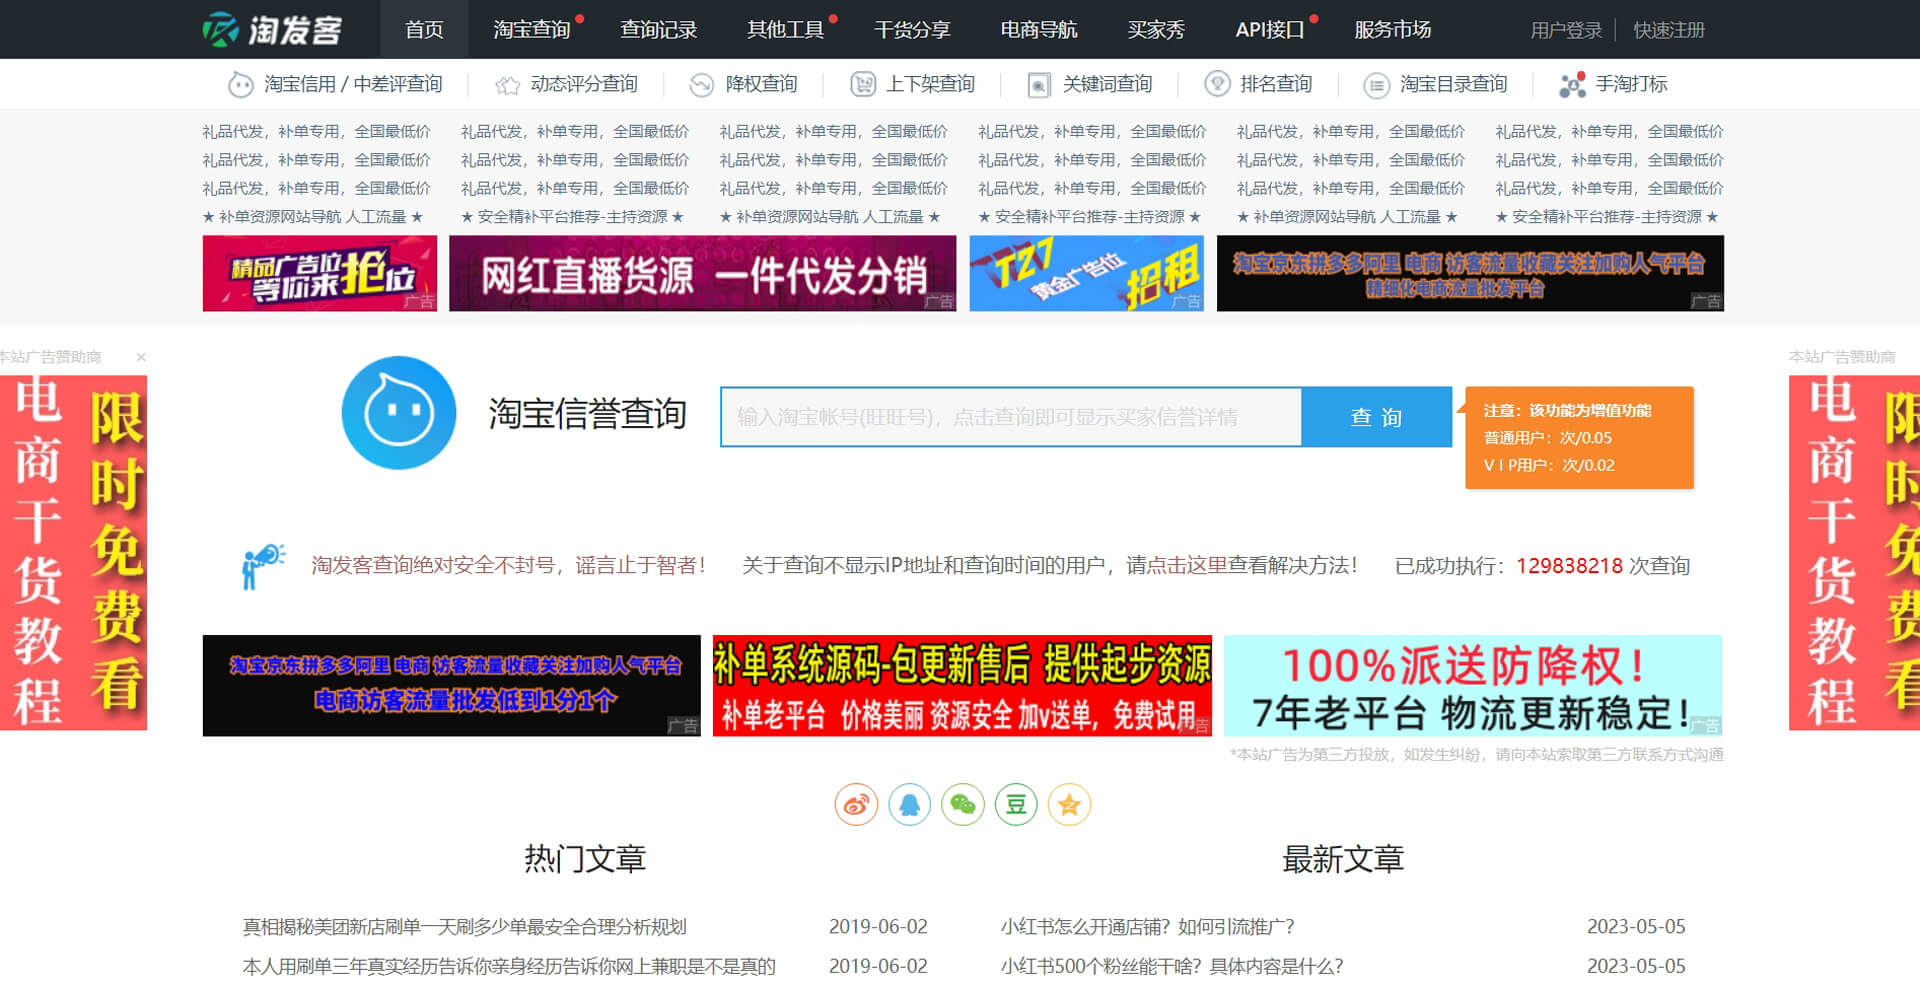1920x983 pixels.
Task: Click the WeChat share icon
Action: tap(963, 804)
